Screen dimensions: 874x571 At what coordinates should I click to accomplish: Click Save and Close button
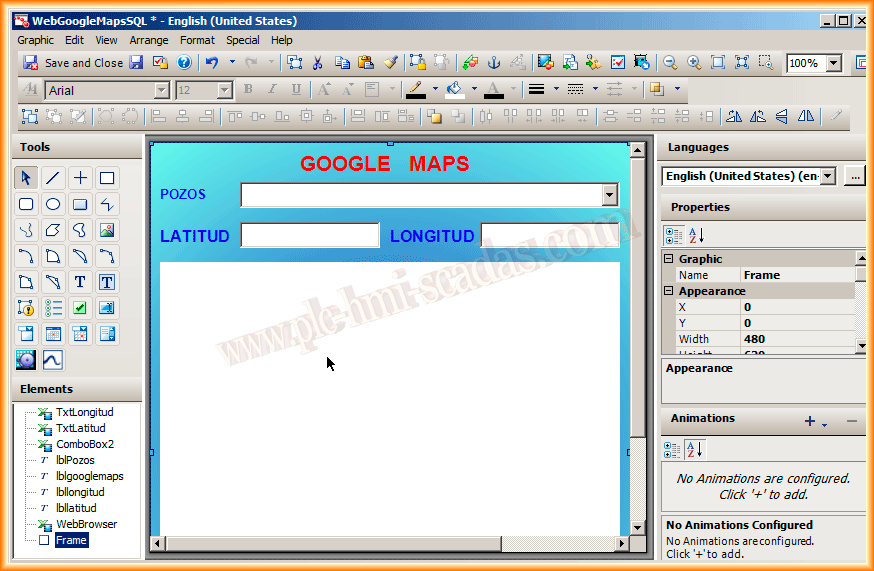point(73,63)
